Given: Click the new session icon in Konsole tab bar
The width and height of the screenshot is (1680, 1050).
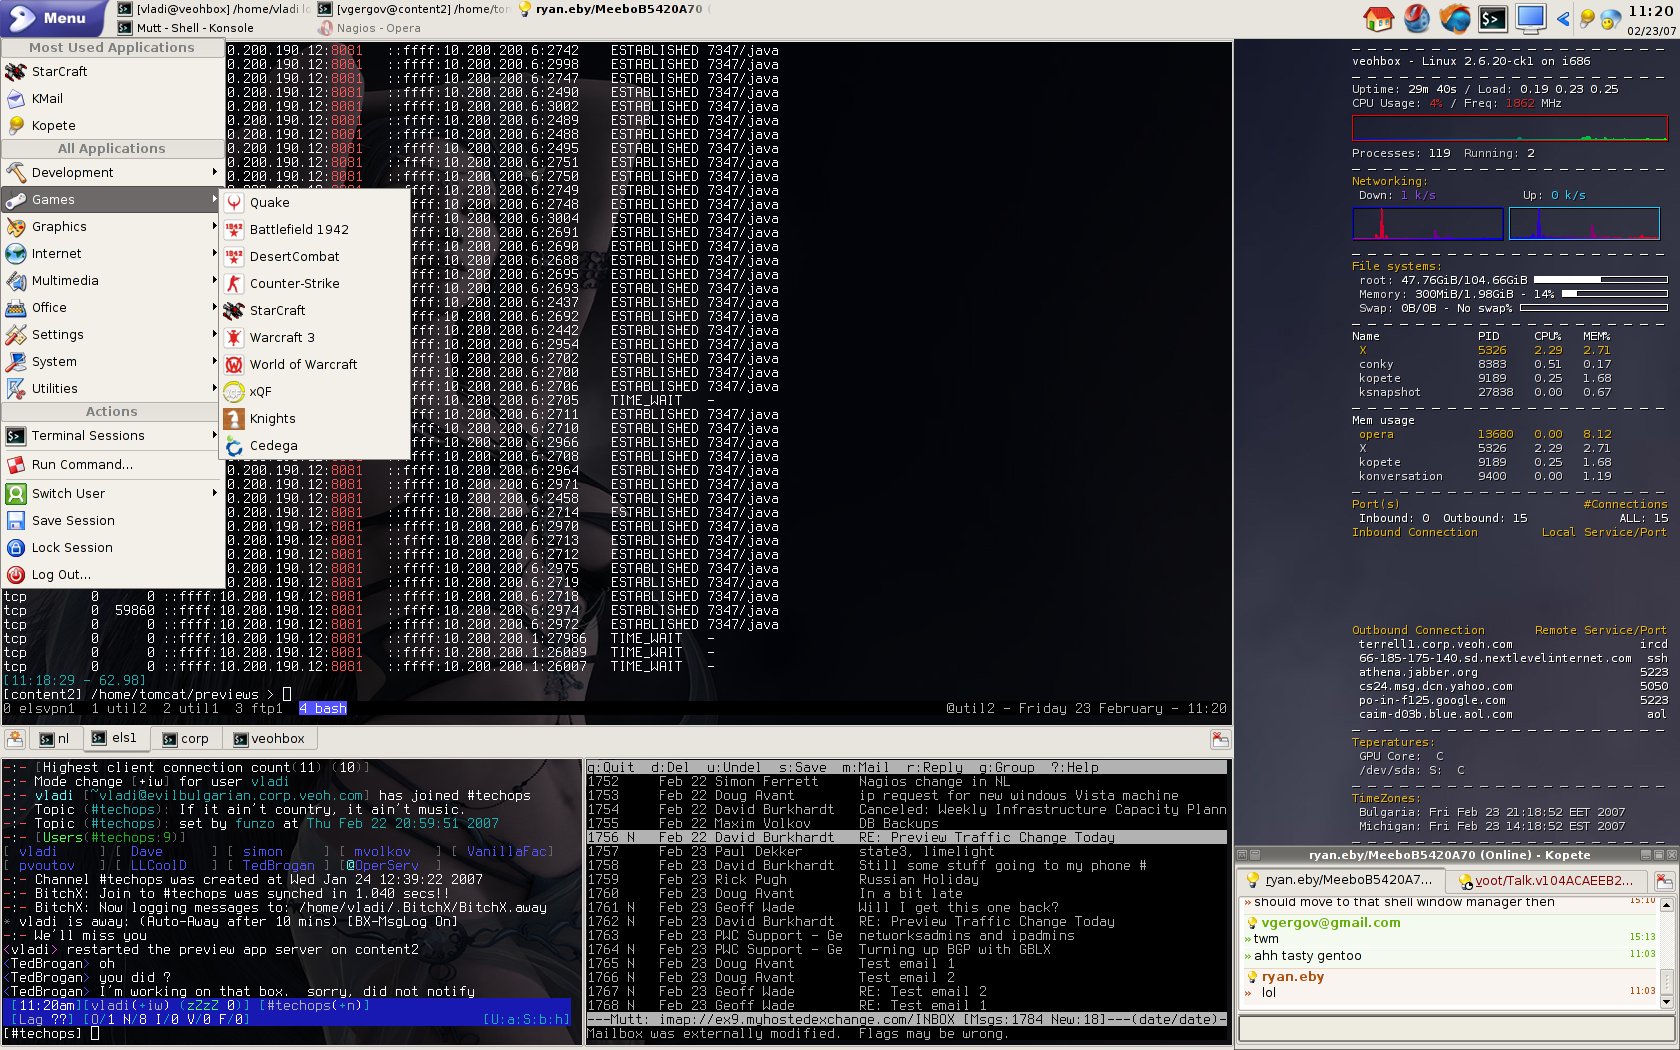Looking at the screenshot, I should tap(15, 739).
